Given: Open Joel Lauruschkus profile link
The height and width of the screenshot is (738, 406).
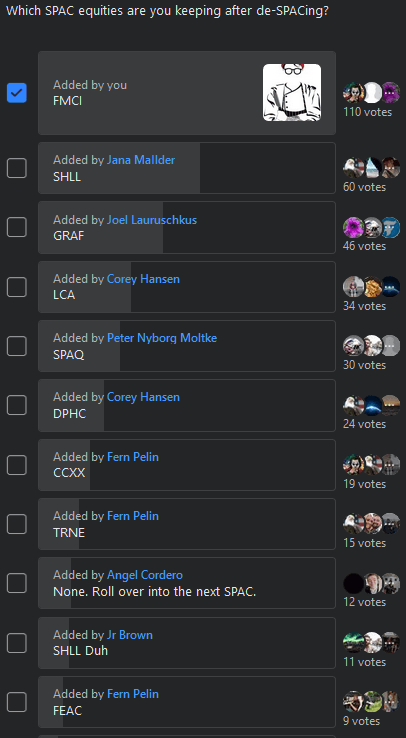Looking at the screenshot, I should (x=151, y=220).
